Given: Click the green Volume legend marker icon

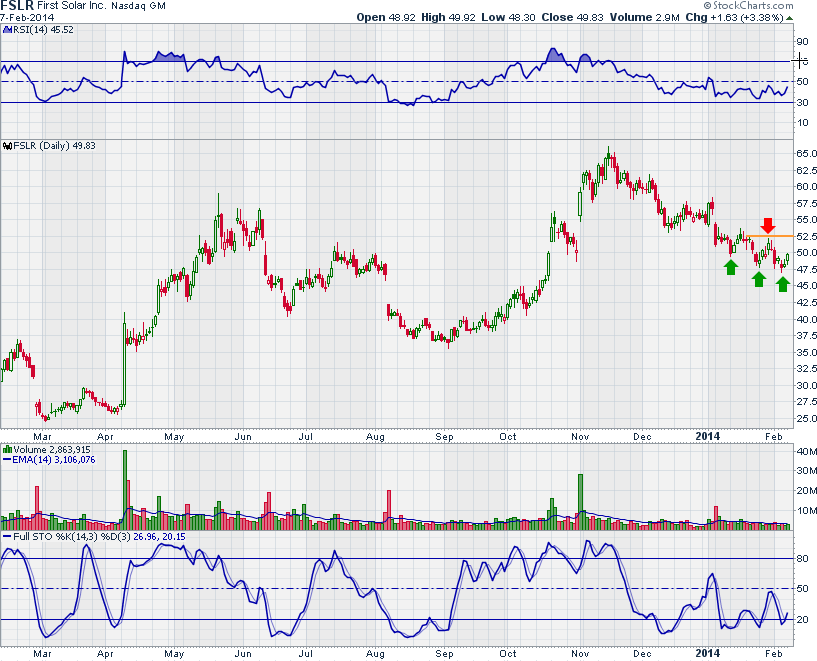Looking at the screenshot, I should (6, 450).
